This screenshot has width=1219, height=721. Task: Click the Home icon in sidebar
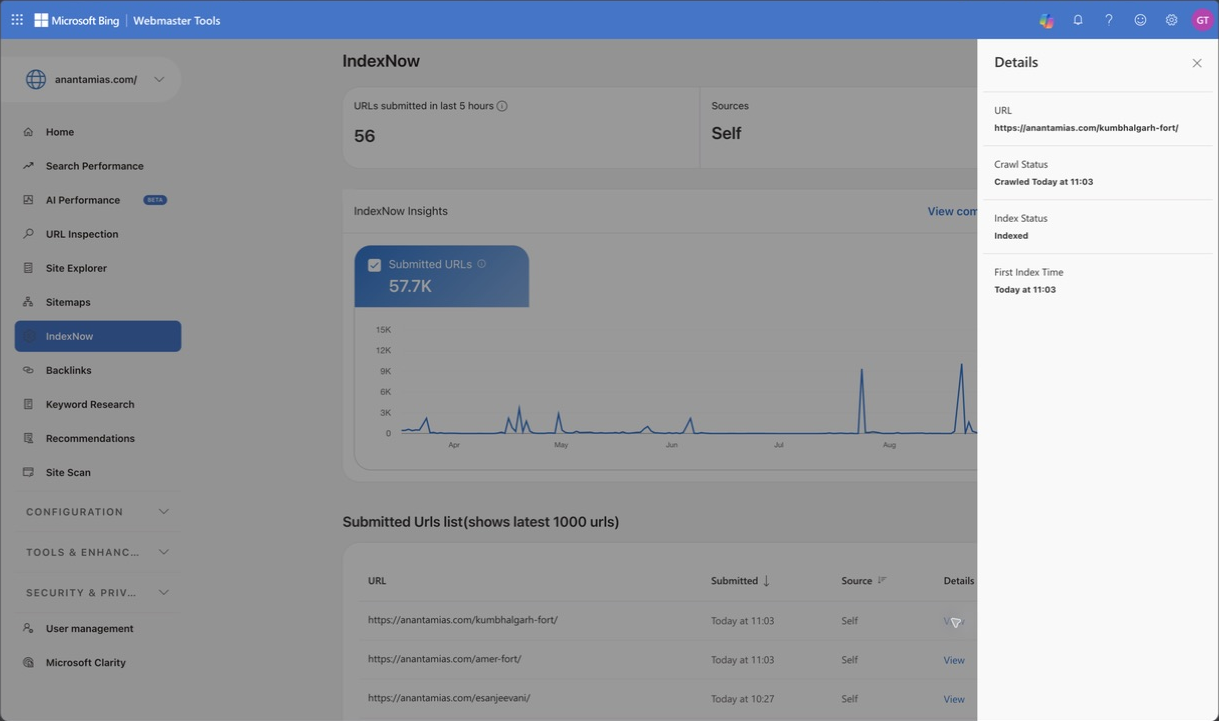pyautogui.click(x=28, y=132)
